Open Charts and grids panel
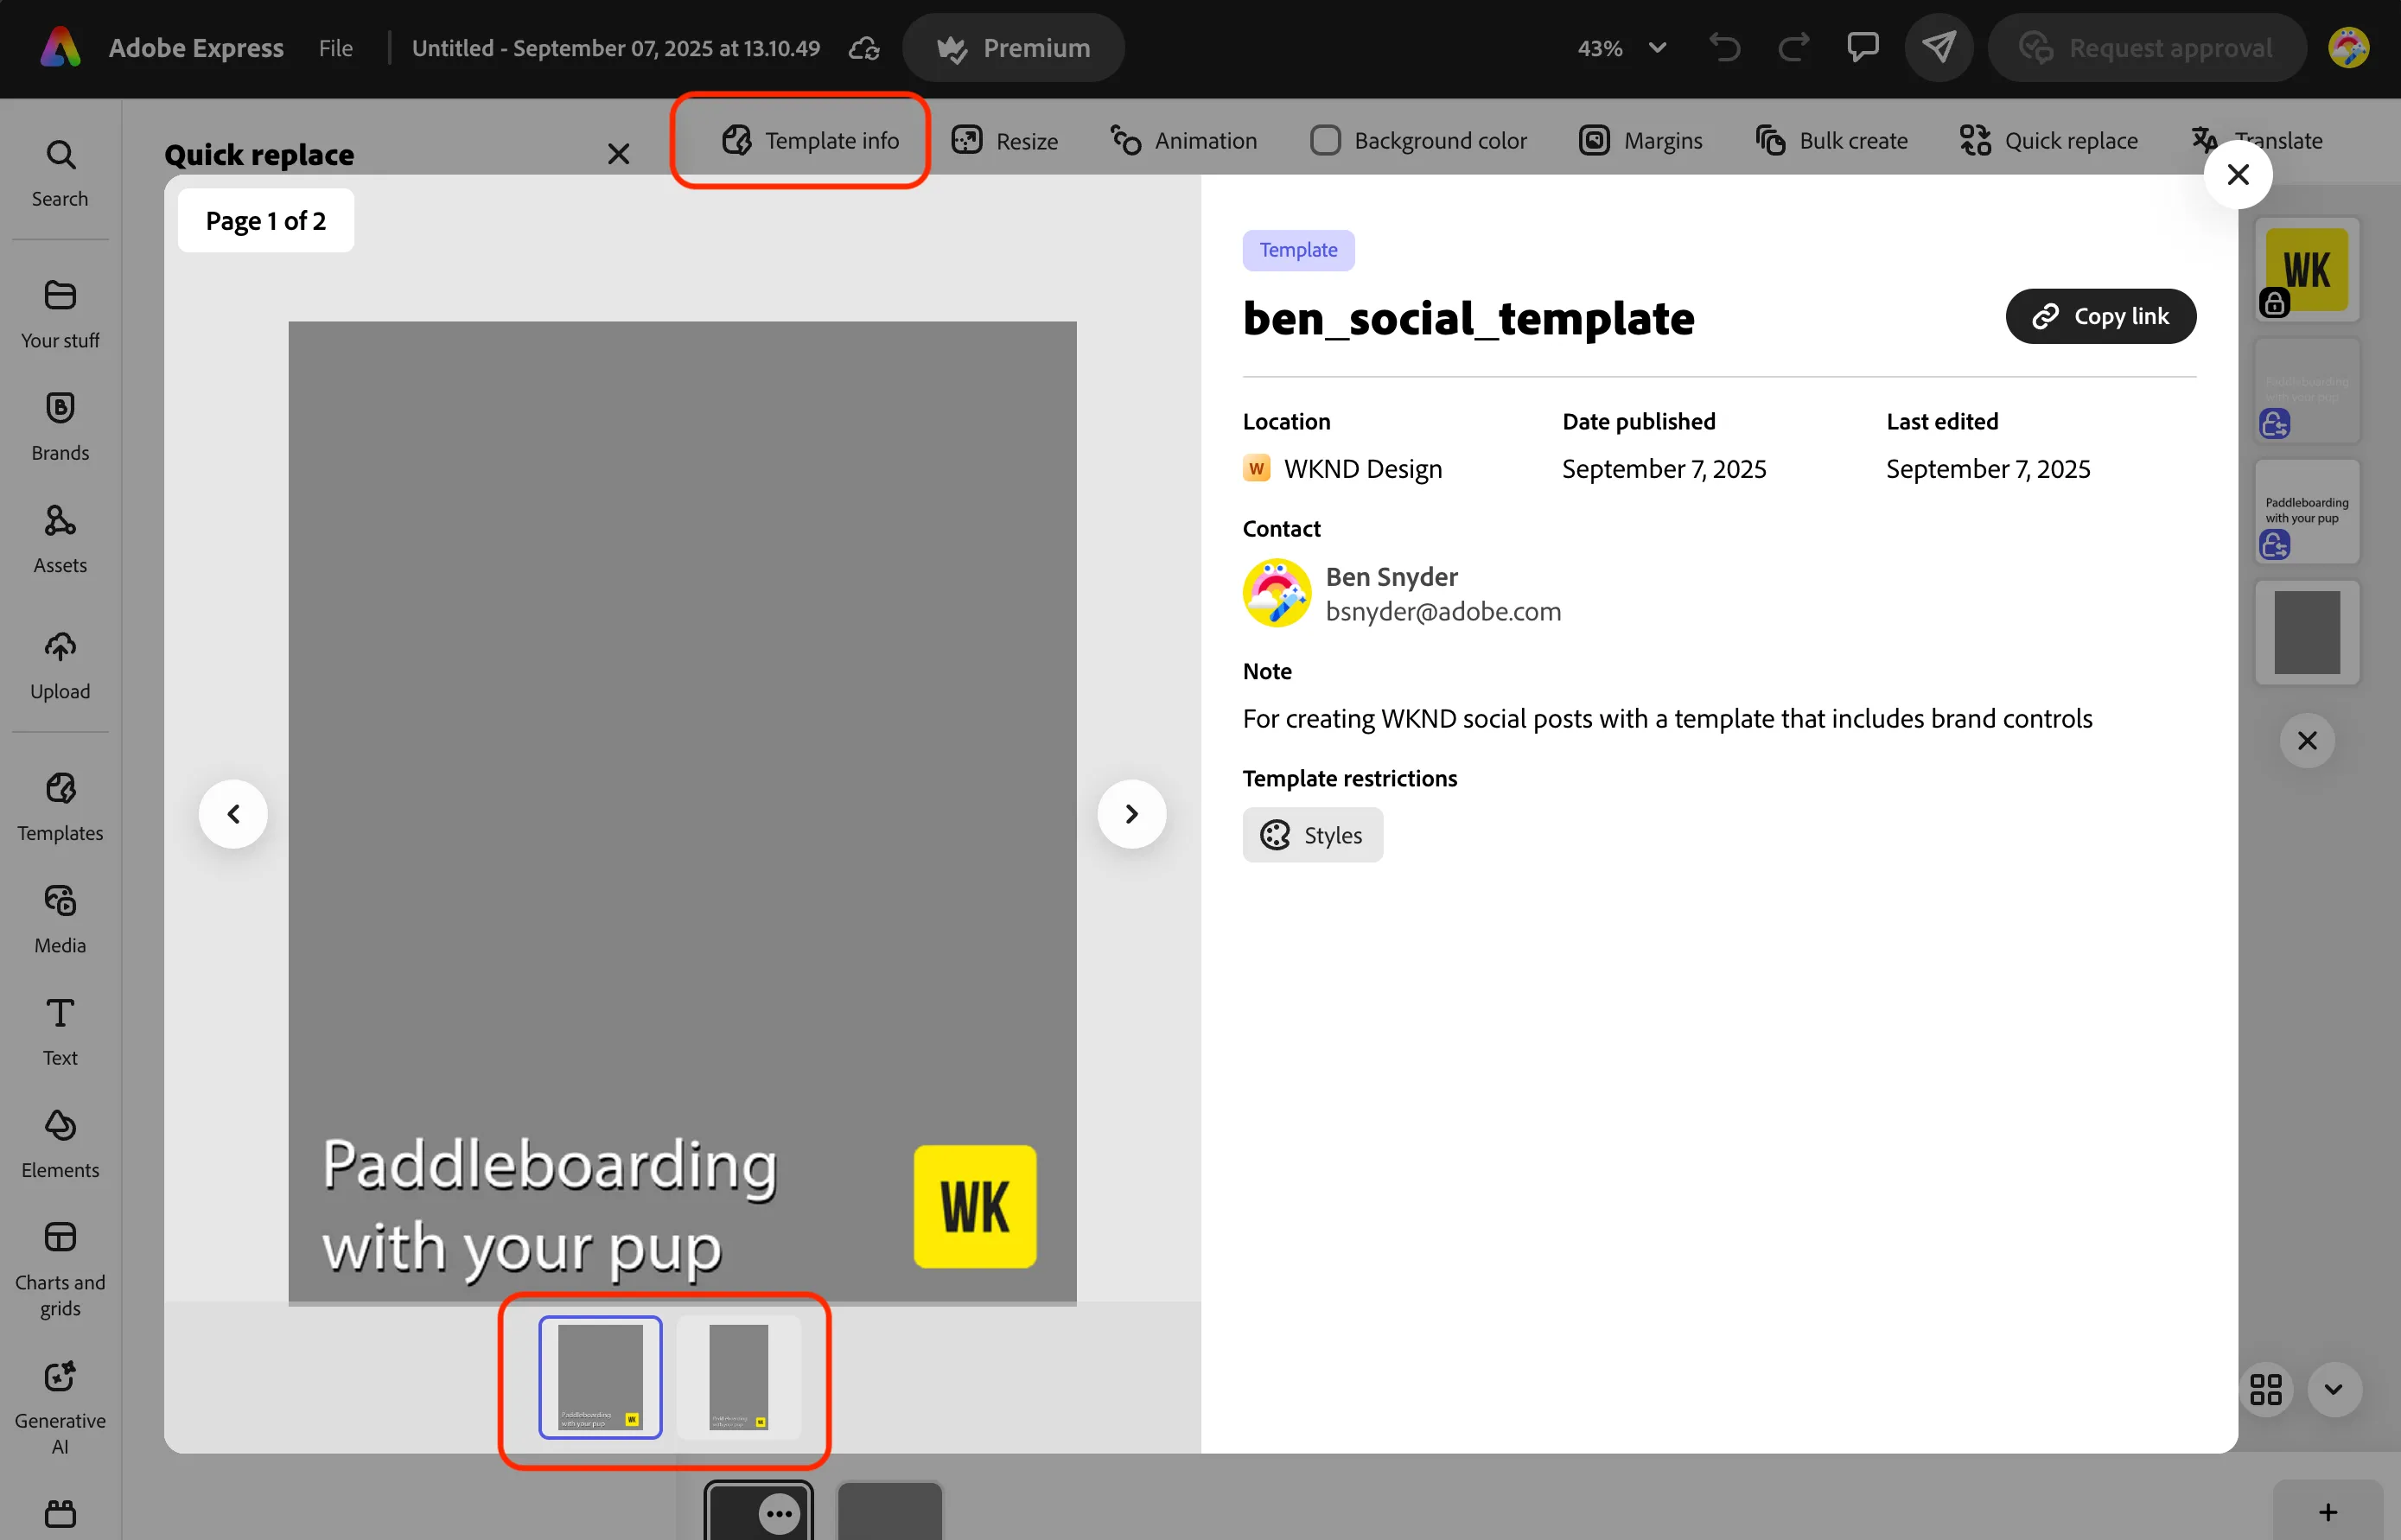2401x1540 pixels. tap(60, 1269)
